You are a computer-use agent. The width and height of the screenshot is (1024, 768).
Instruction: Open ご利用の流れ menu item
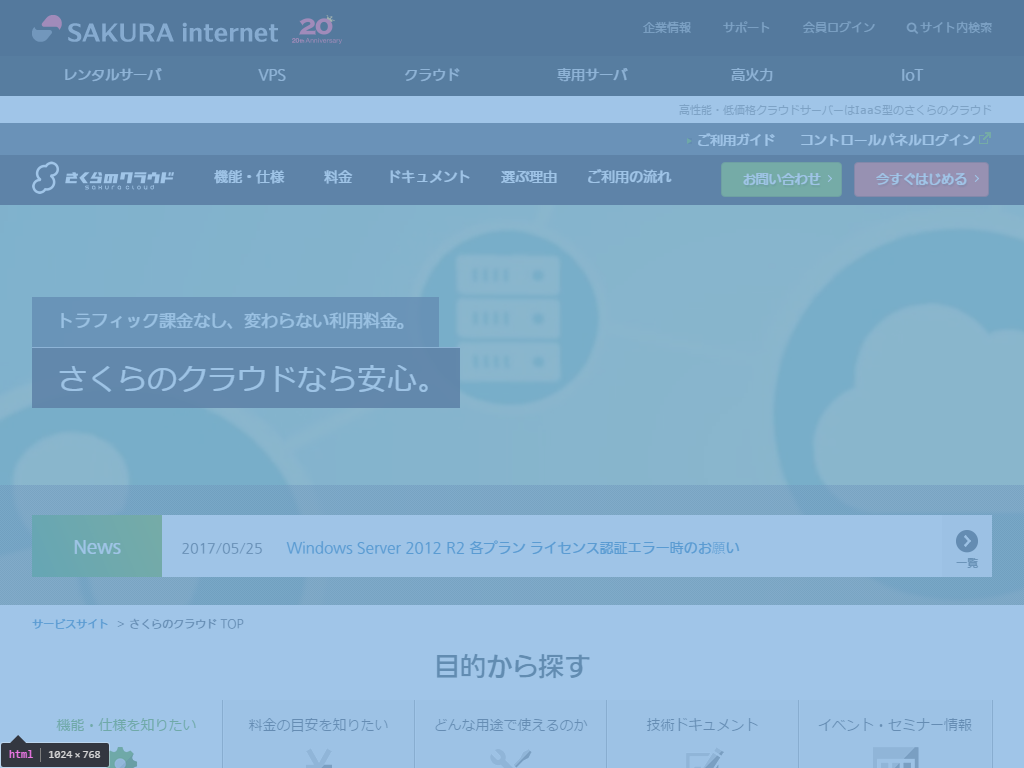(x=629, y=177)
